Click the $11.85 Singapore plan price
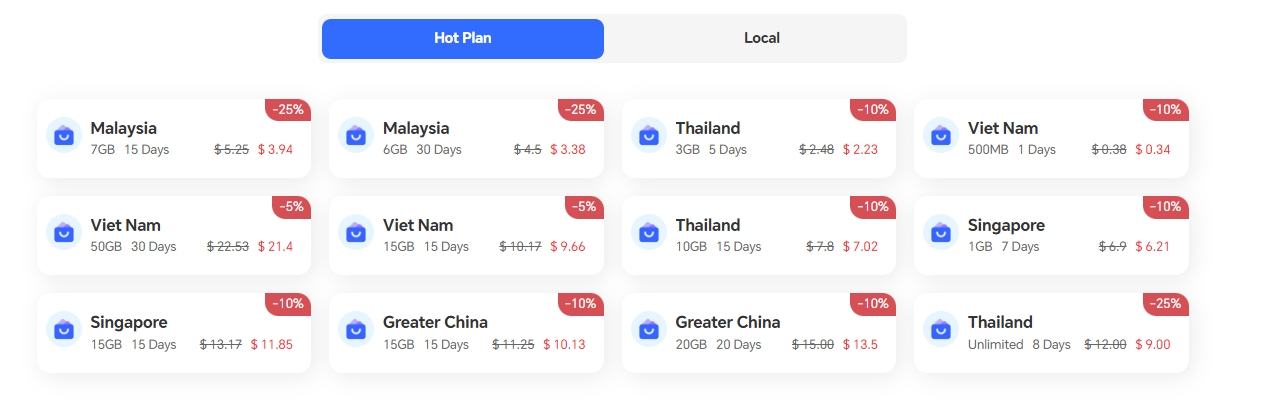The width and height of the screenshot is (1262, 403). click(271, 345)
